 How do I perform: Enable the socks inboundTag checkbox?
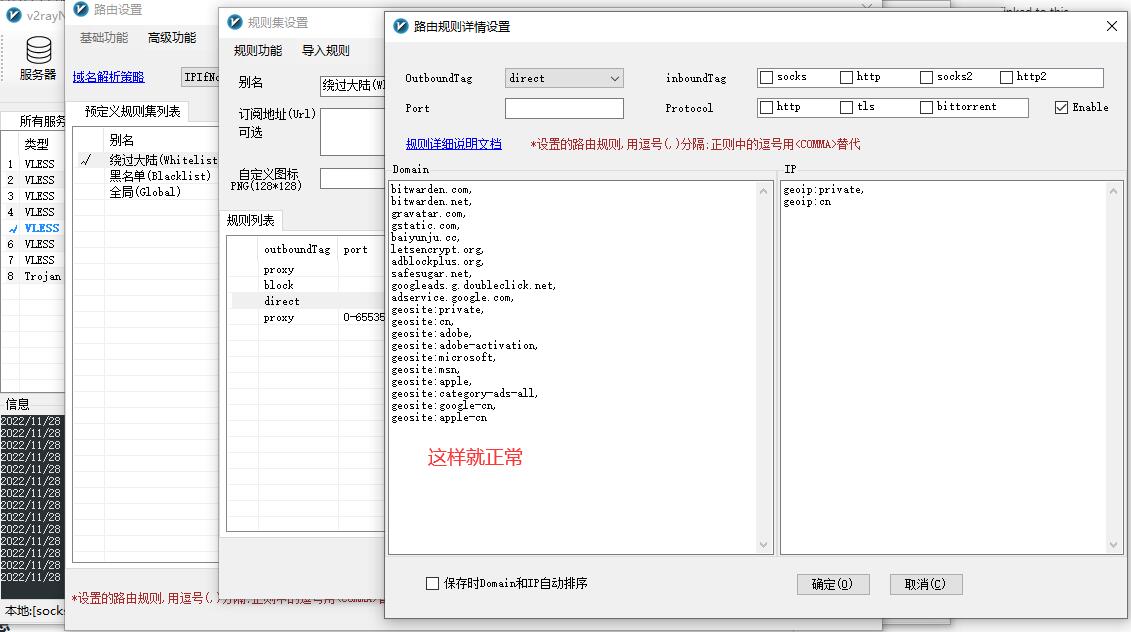(x=768, y=76)
